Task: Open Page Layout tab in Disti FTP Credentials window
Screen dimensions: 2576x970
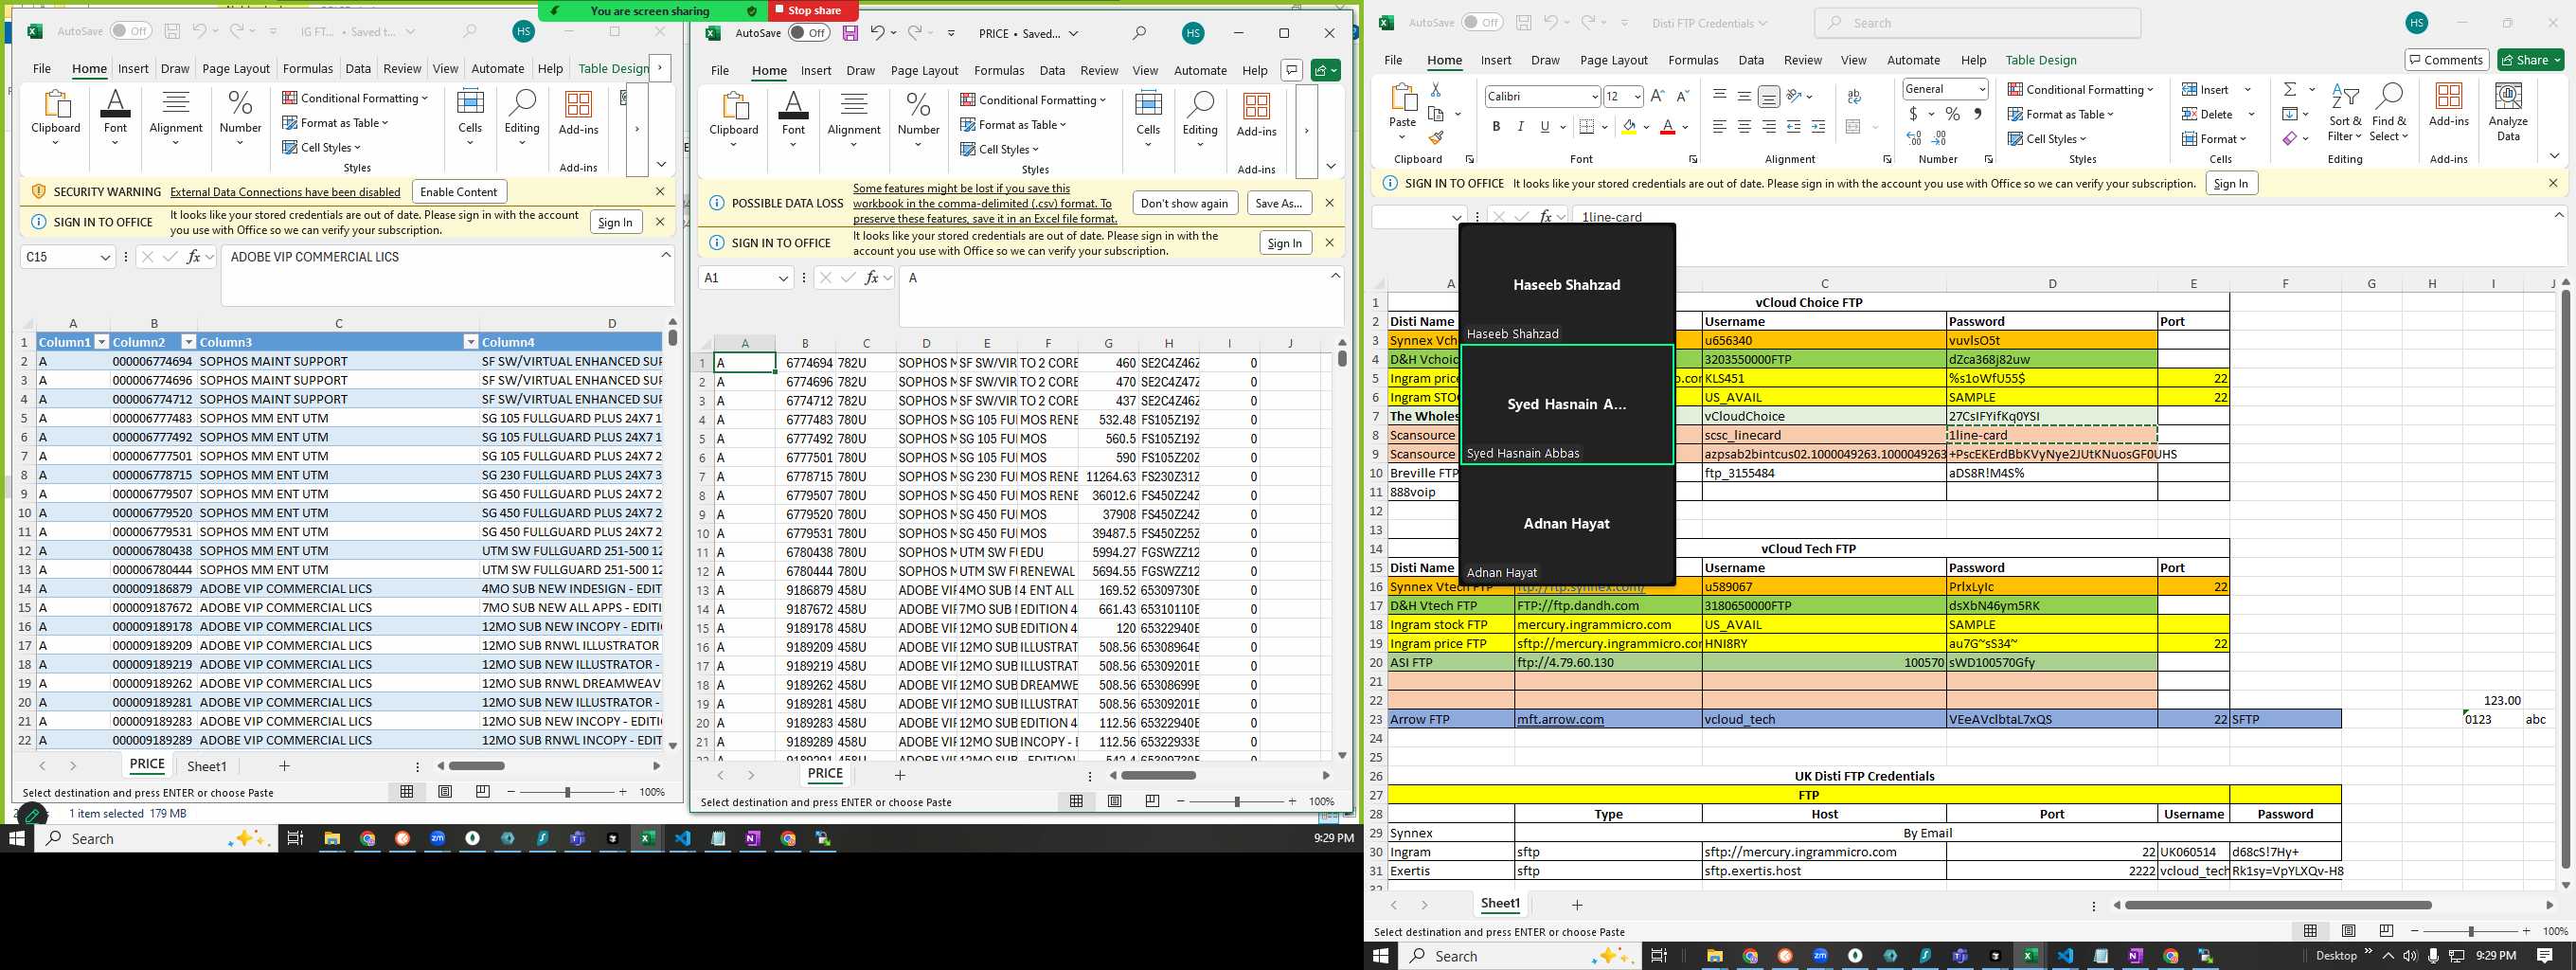Action: click(x=1614, y=60)
